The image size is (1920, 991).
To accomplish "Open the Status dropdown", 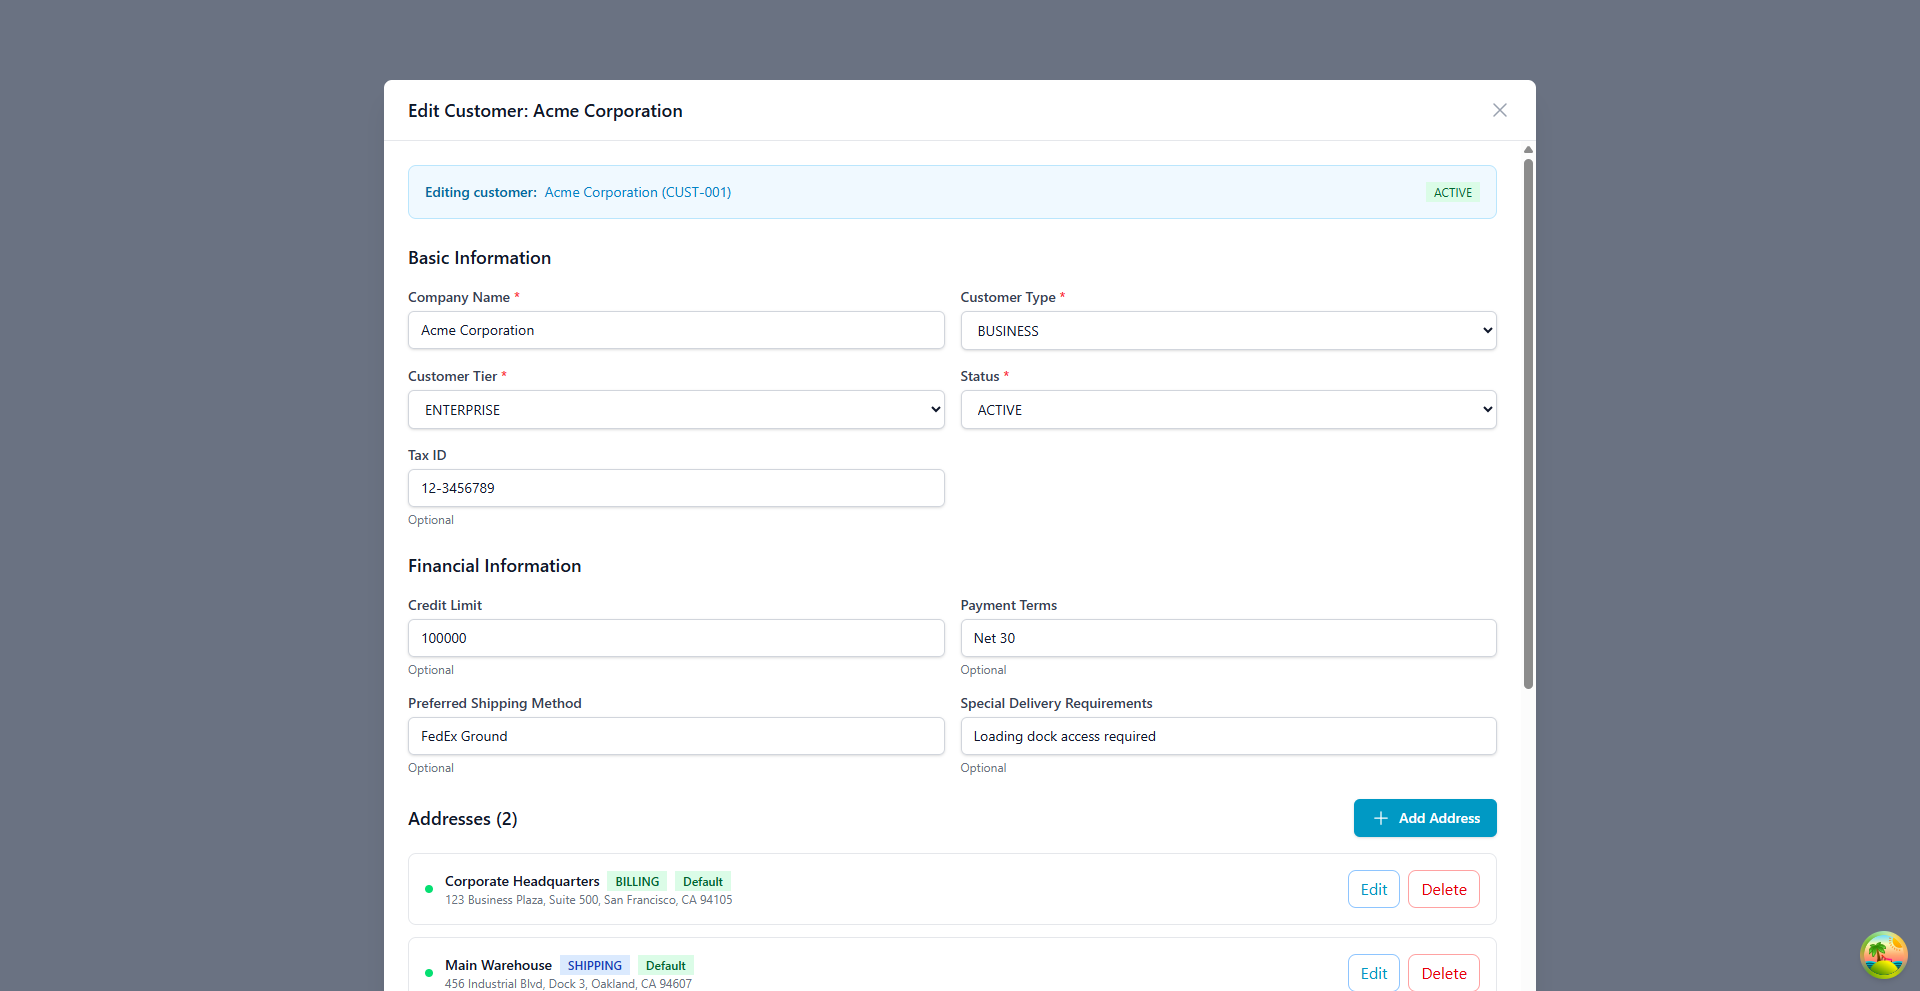I will click(1228, 409).
